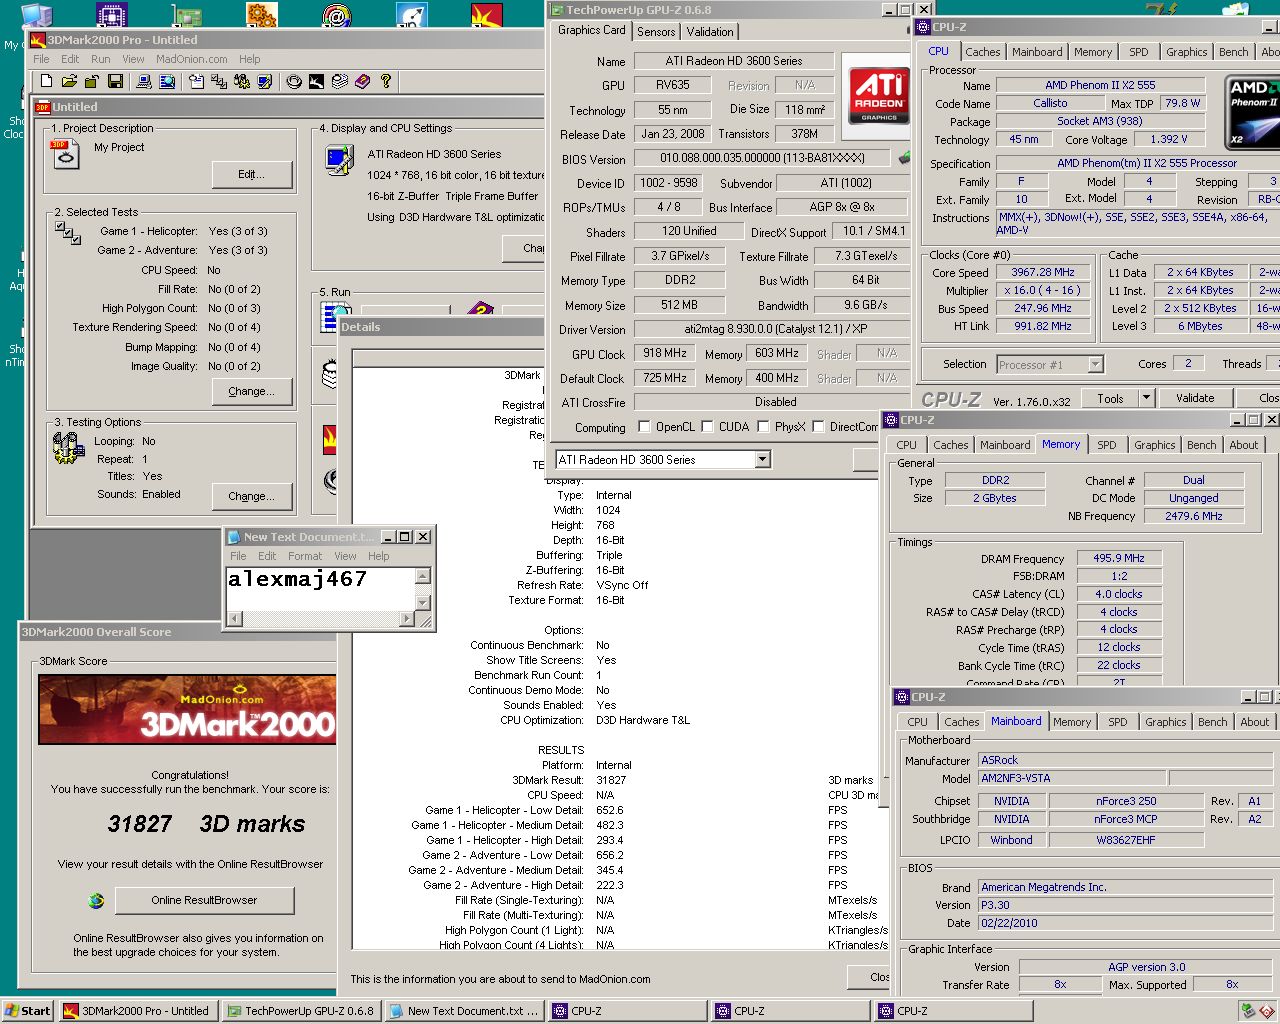Open Graphics tab in top CPU-Z window
1280x1024 pixels.
pyautogui.click(x=1186, y=52)
